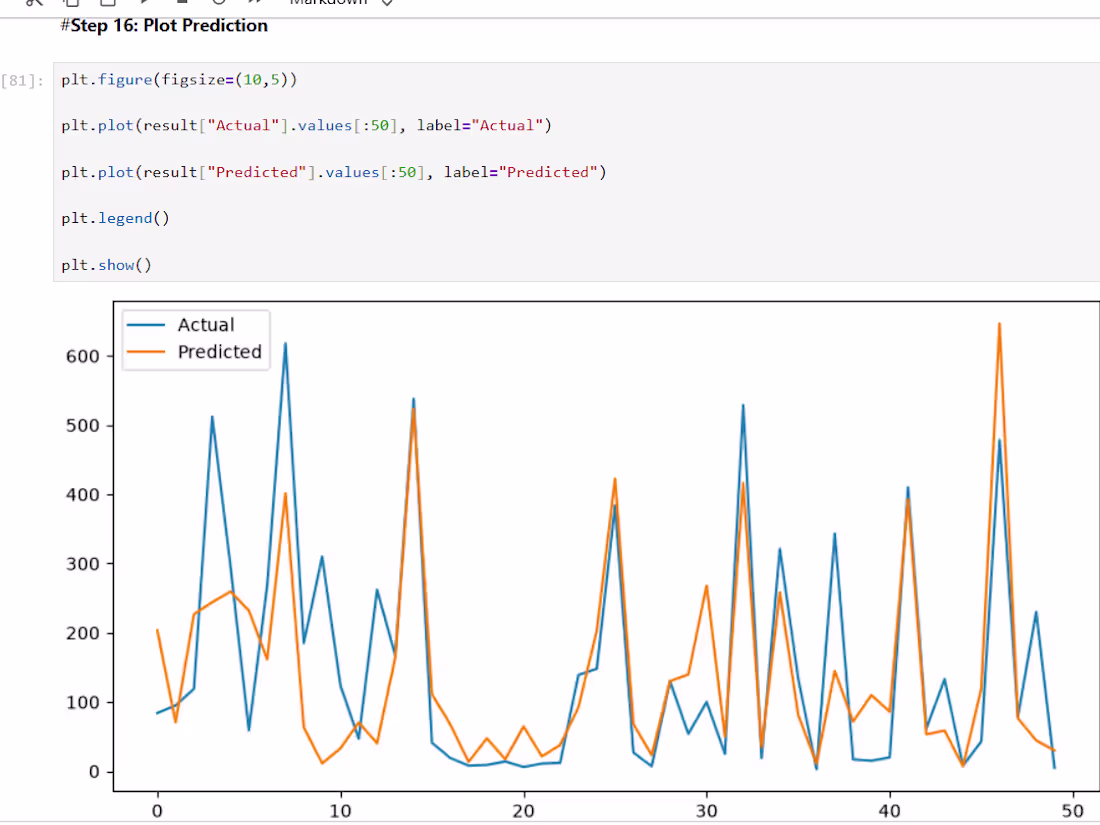Click the [81] cell execution prompt
1100x825 pixels.
click(x=22, y=81)
